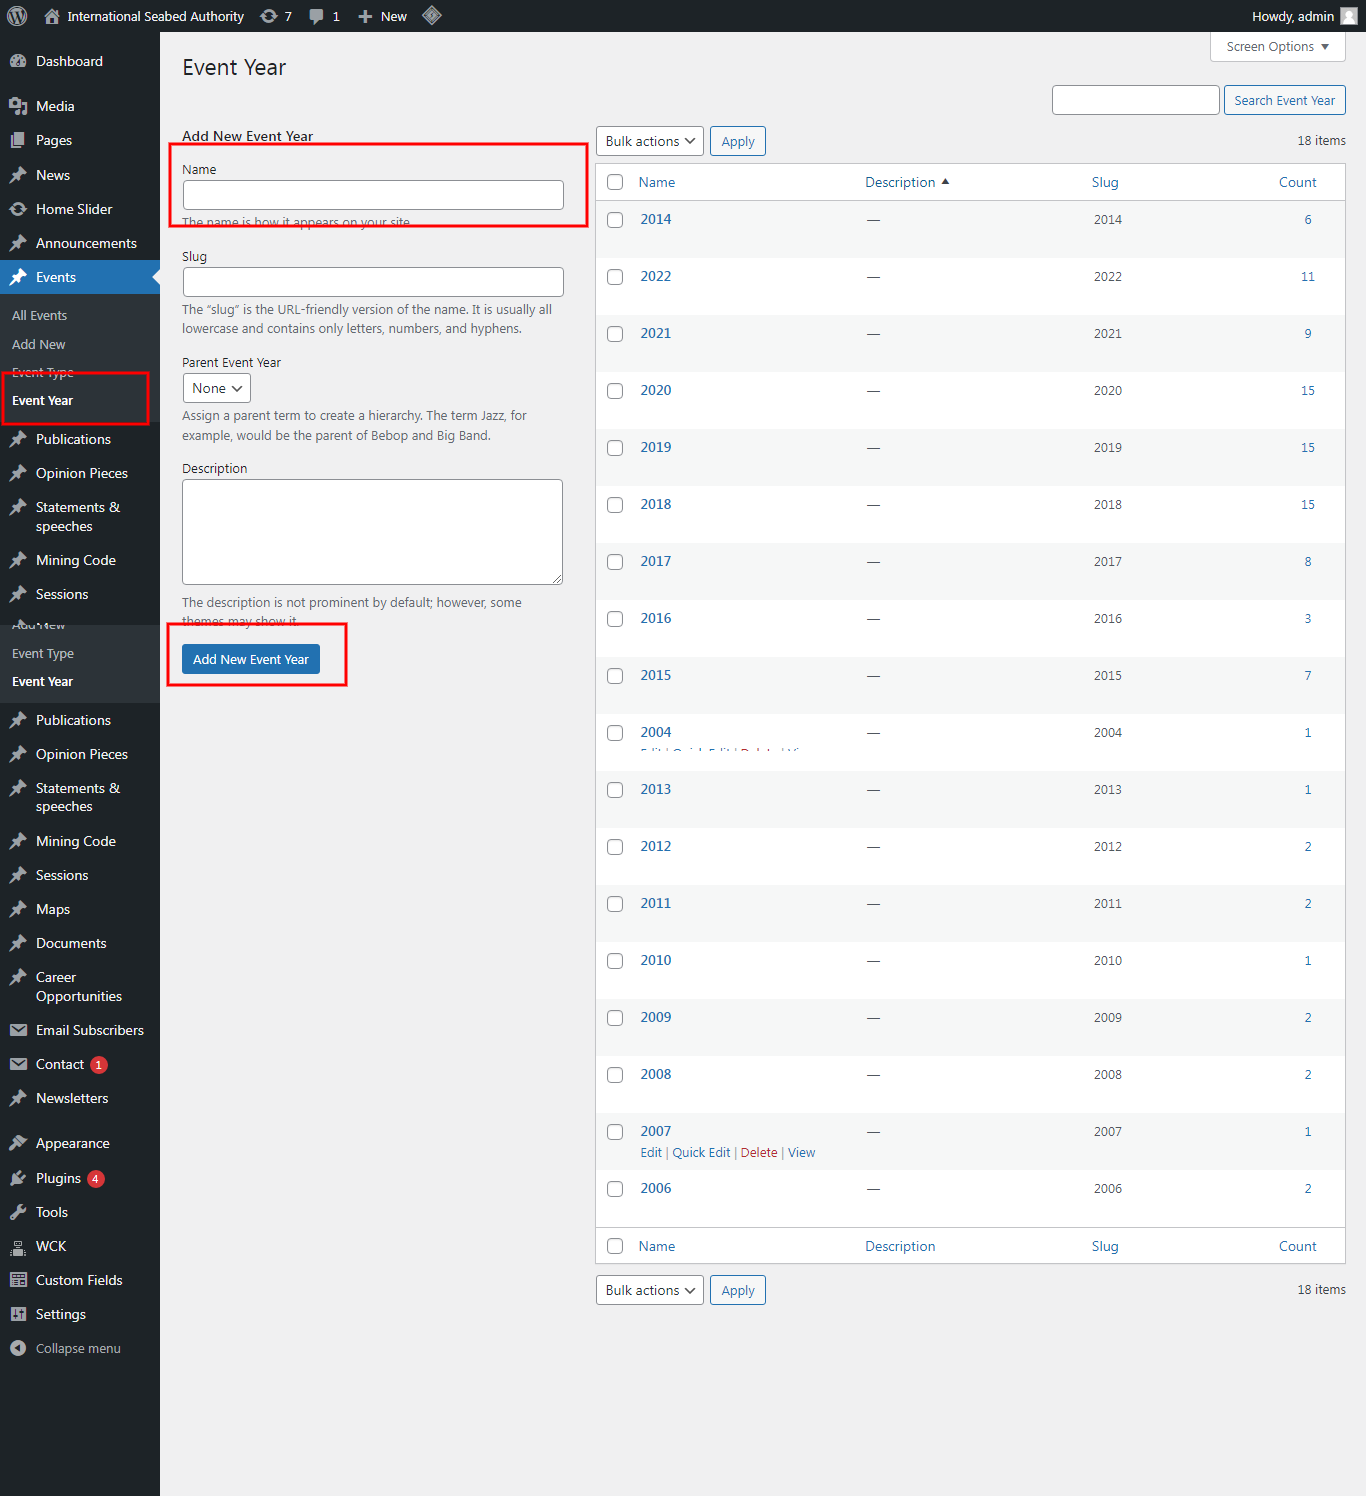Open the Events menu in sidebar

tap(80, 277)
